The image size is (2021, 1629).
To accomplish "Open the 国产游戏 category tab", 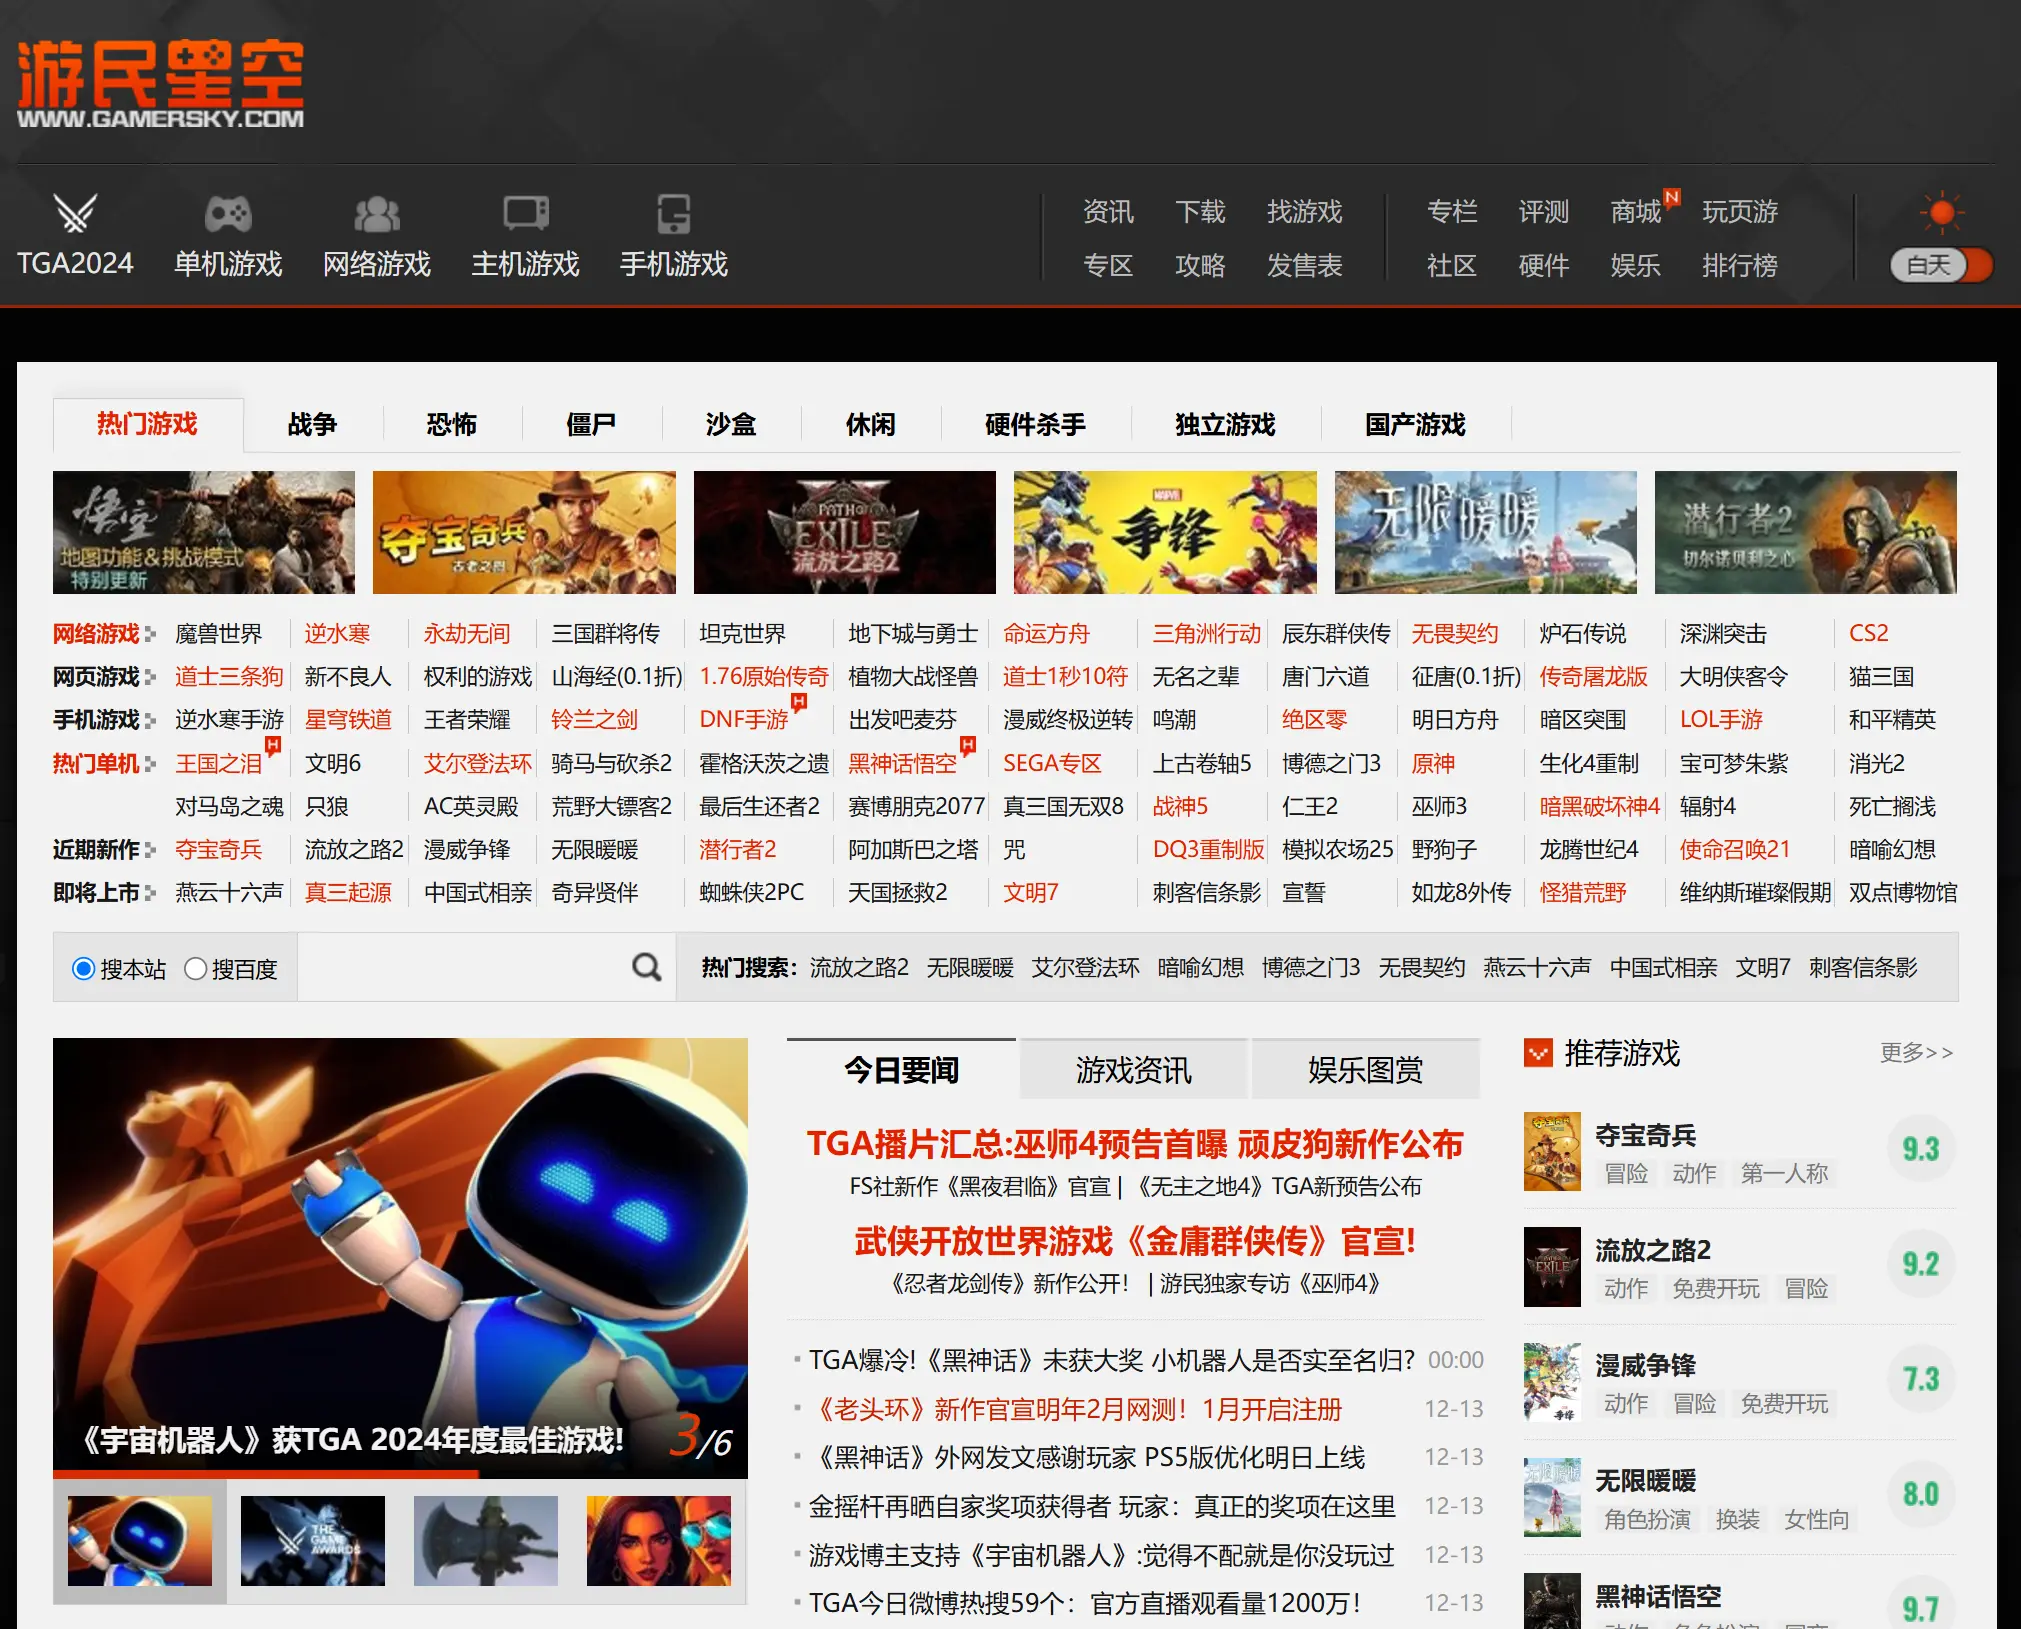I will (x=1415, y=424).
